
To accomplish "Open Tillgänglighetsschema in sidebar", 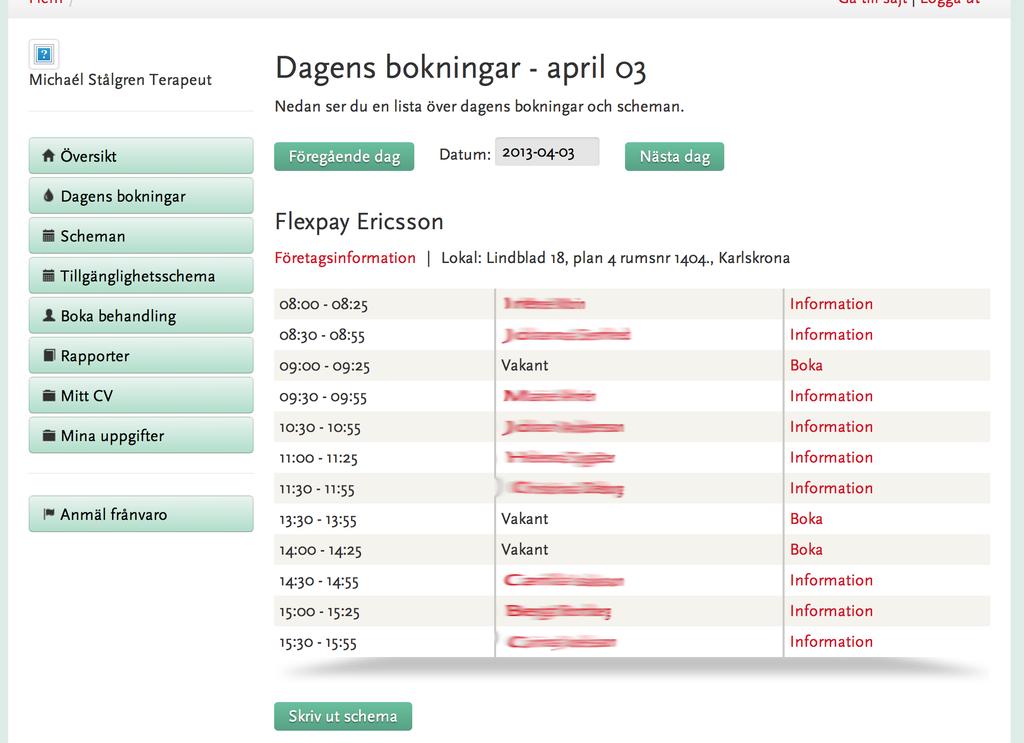I will pyautogui.click(x=141, y=276).
